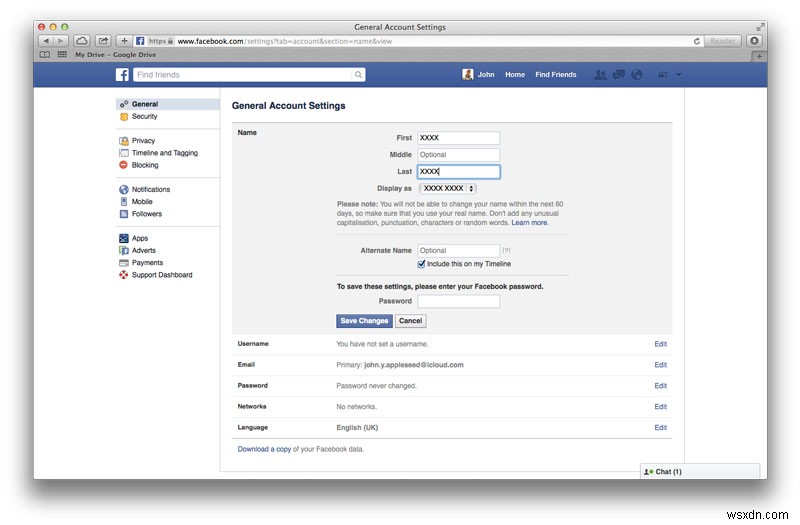The width and height of the screenshot is (800, 525).
Task: Click the Facebook logo icon in header
Action: tap(122, 74)
